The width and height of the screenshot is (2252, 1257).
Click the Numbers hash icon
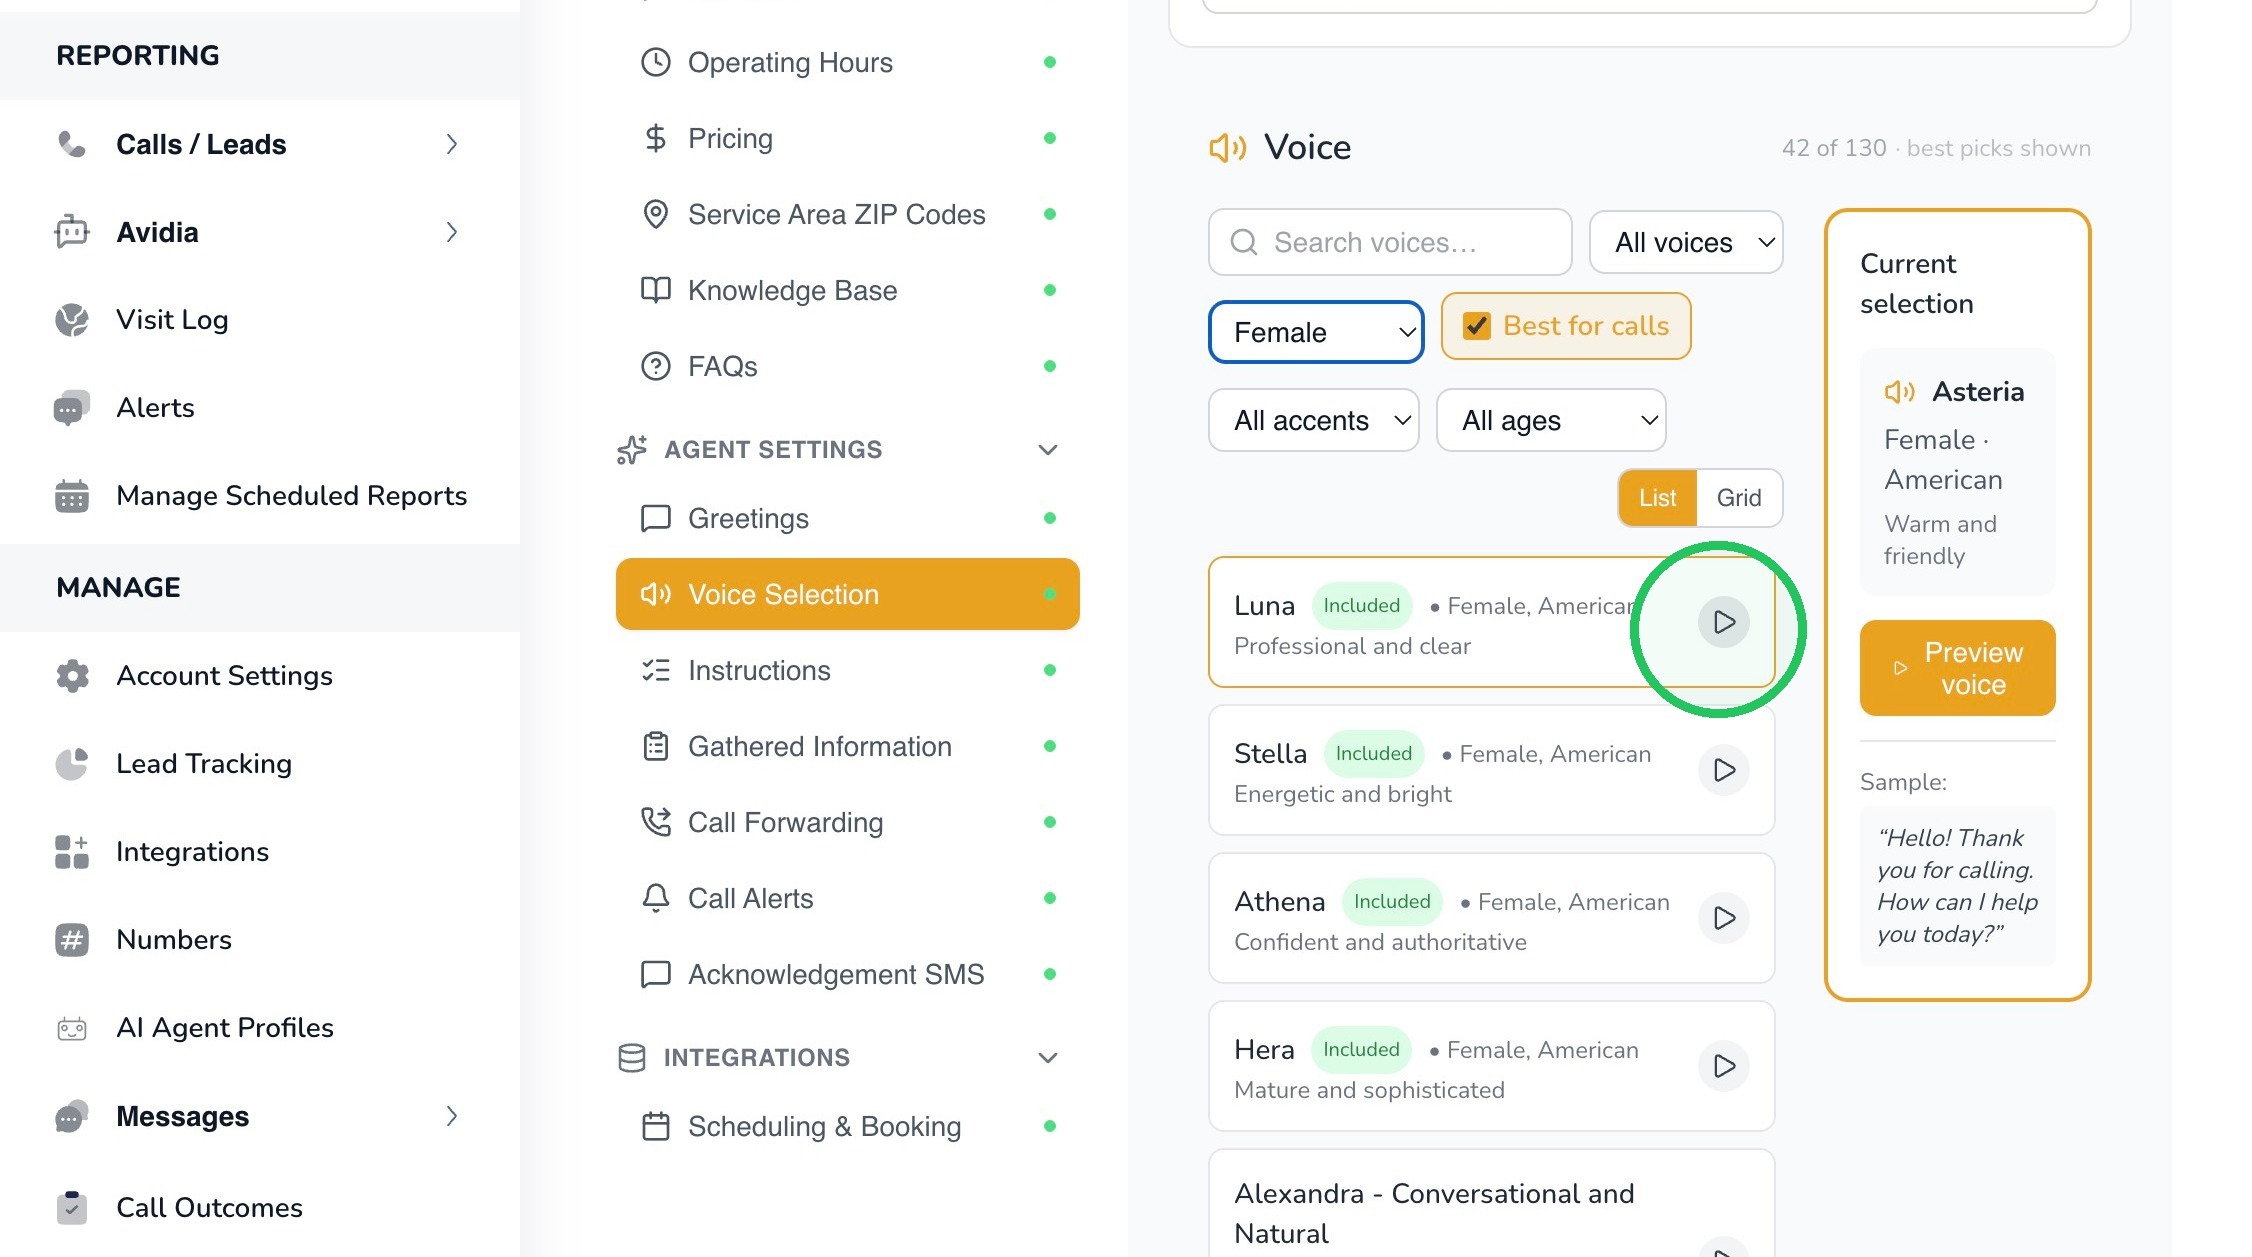click(71, 940)
